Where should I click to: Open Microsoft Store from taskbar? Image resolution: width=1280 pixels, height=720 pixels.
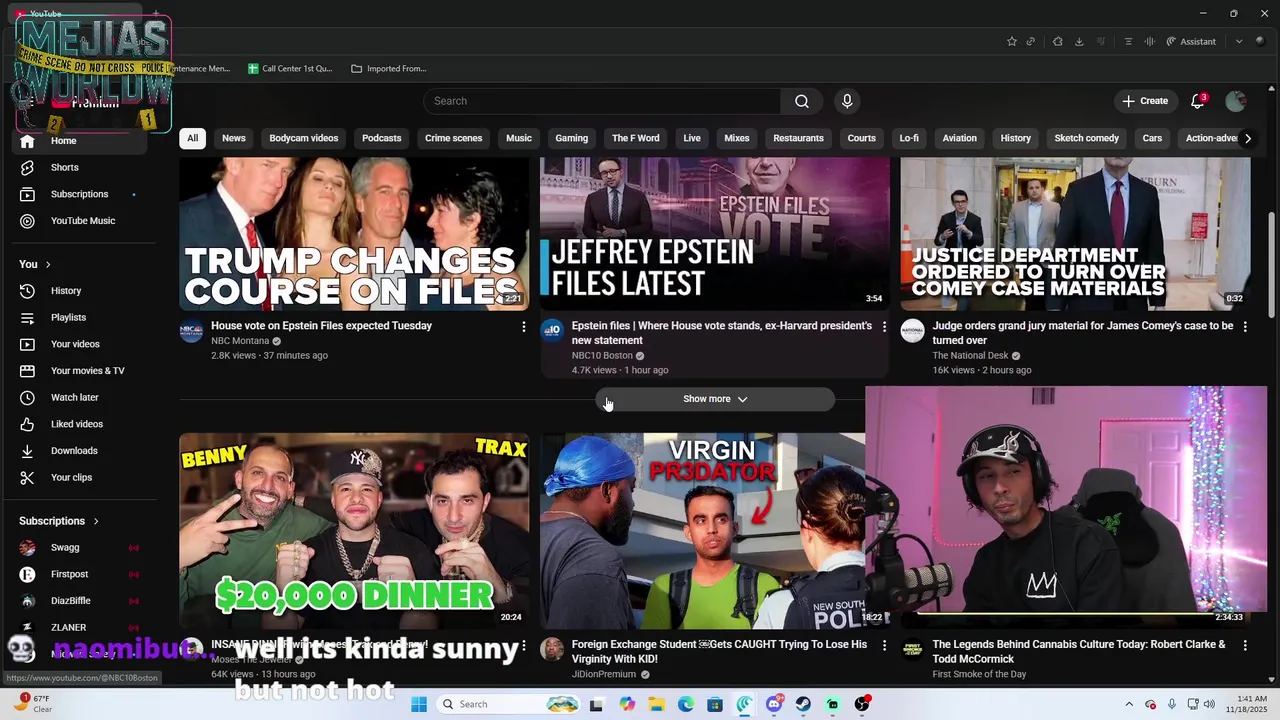[x=715, y=704]
